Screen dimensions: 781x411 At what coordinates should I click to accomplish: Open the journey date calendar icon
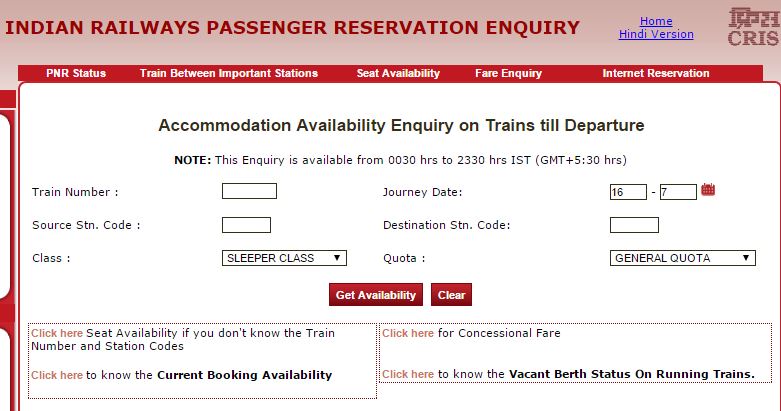708,190
